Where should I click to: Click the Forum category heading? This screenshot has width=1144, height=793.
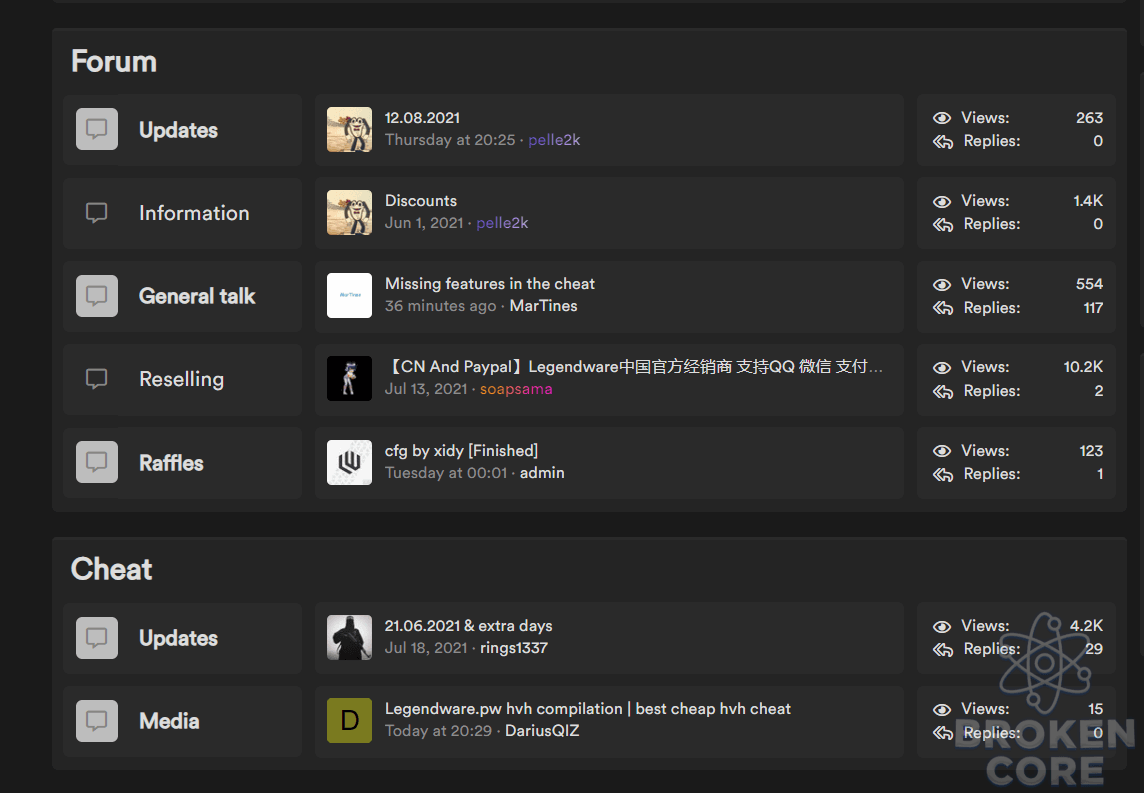114,61
